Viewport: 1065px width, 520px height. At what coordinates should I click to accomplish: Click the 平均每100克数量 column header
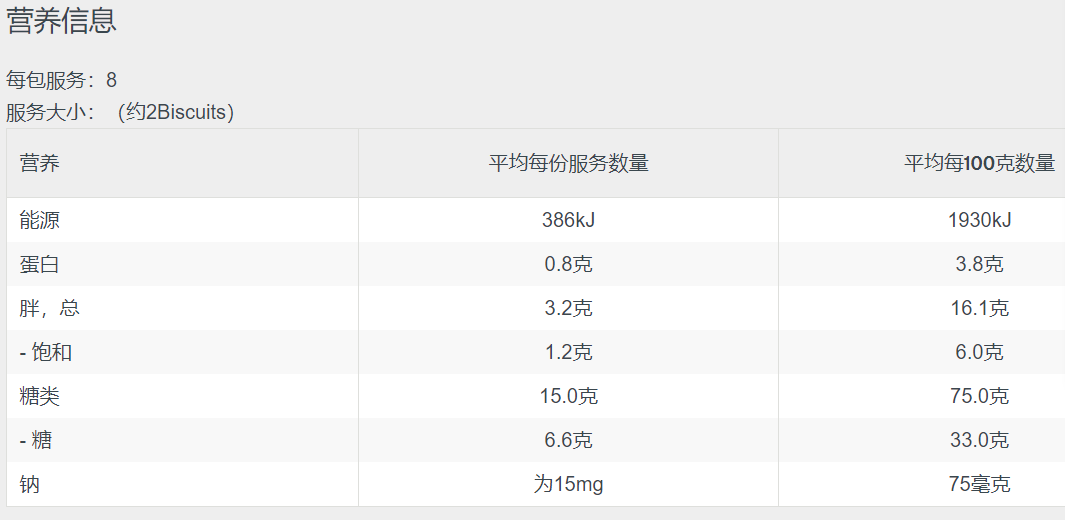[979, 163]
